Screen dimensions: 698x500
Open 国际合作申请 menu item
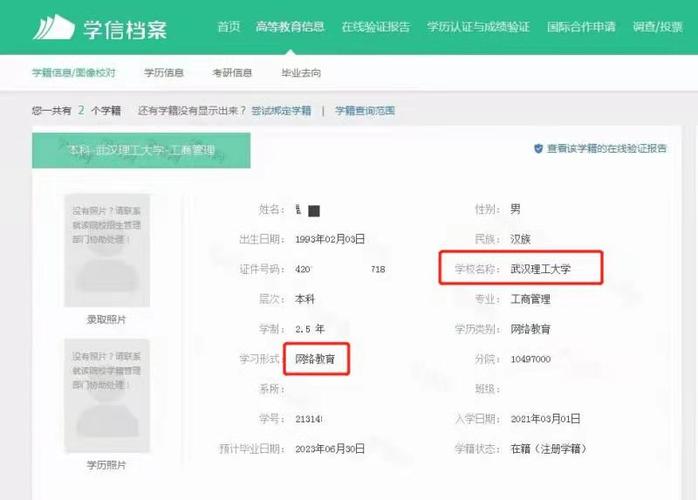(581, 27)
